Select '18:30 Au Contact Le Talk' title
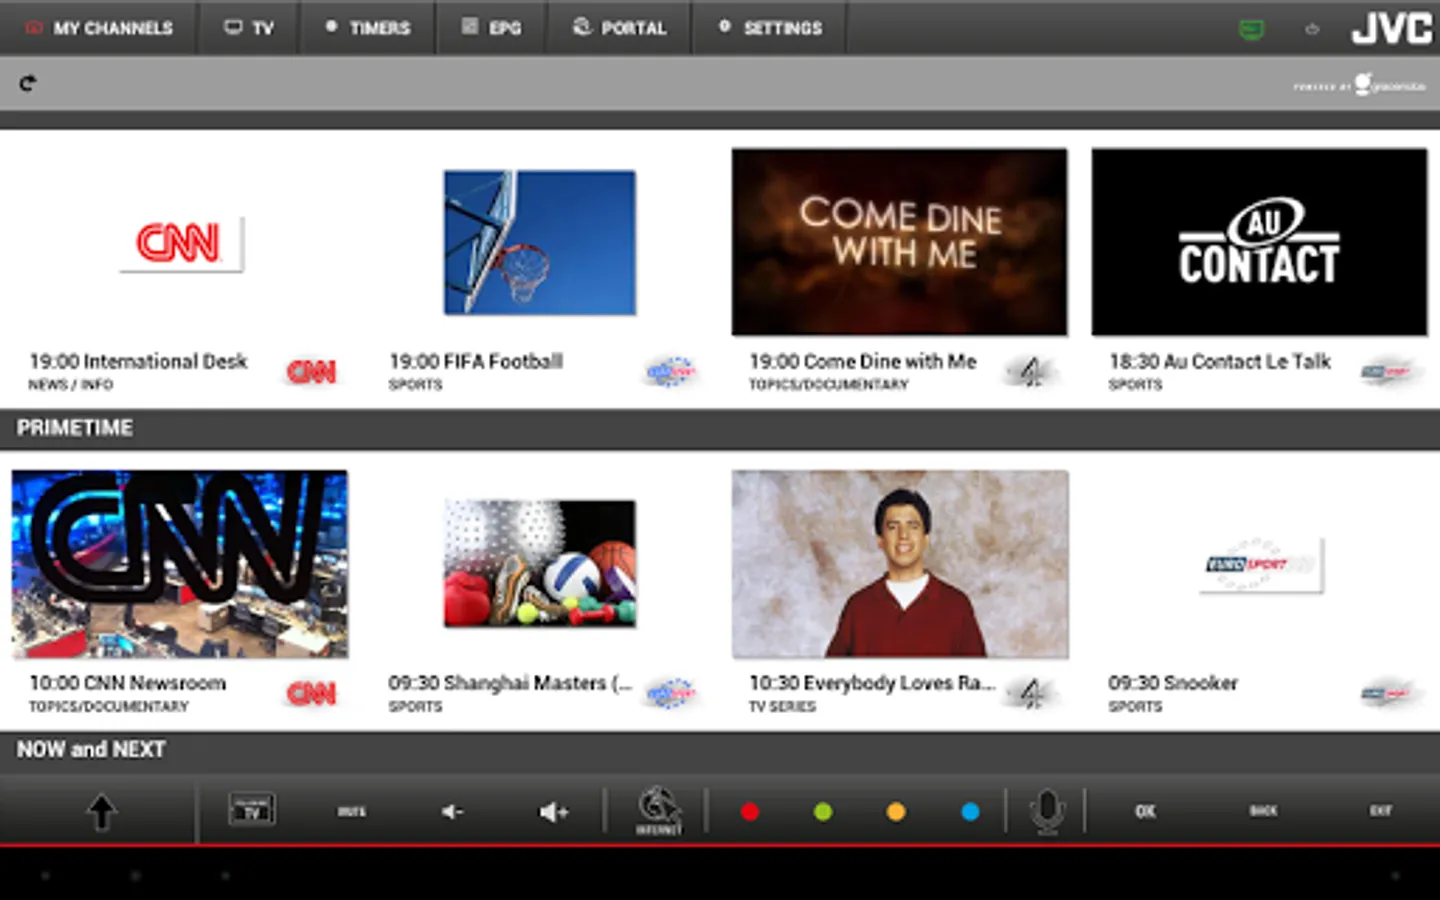Image resolution: width=1440 pixels, height=900 pixels. coord(1220,361)
